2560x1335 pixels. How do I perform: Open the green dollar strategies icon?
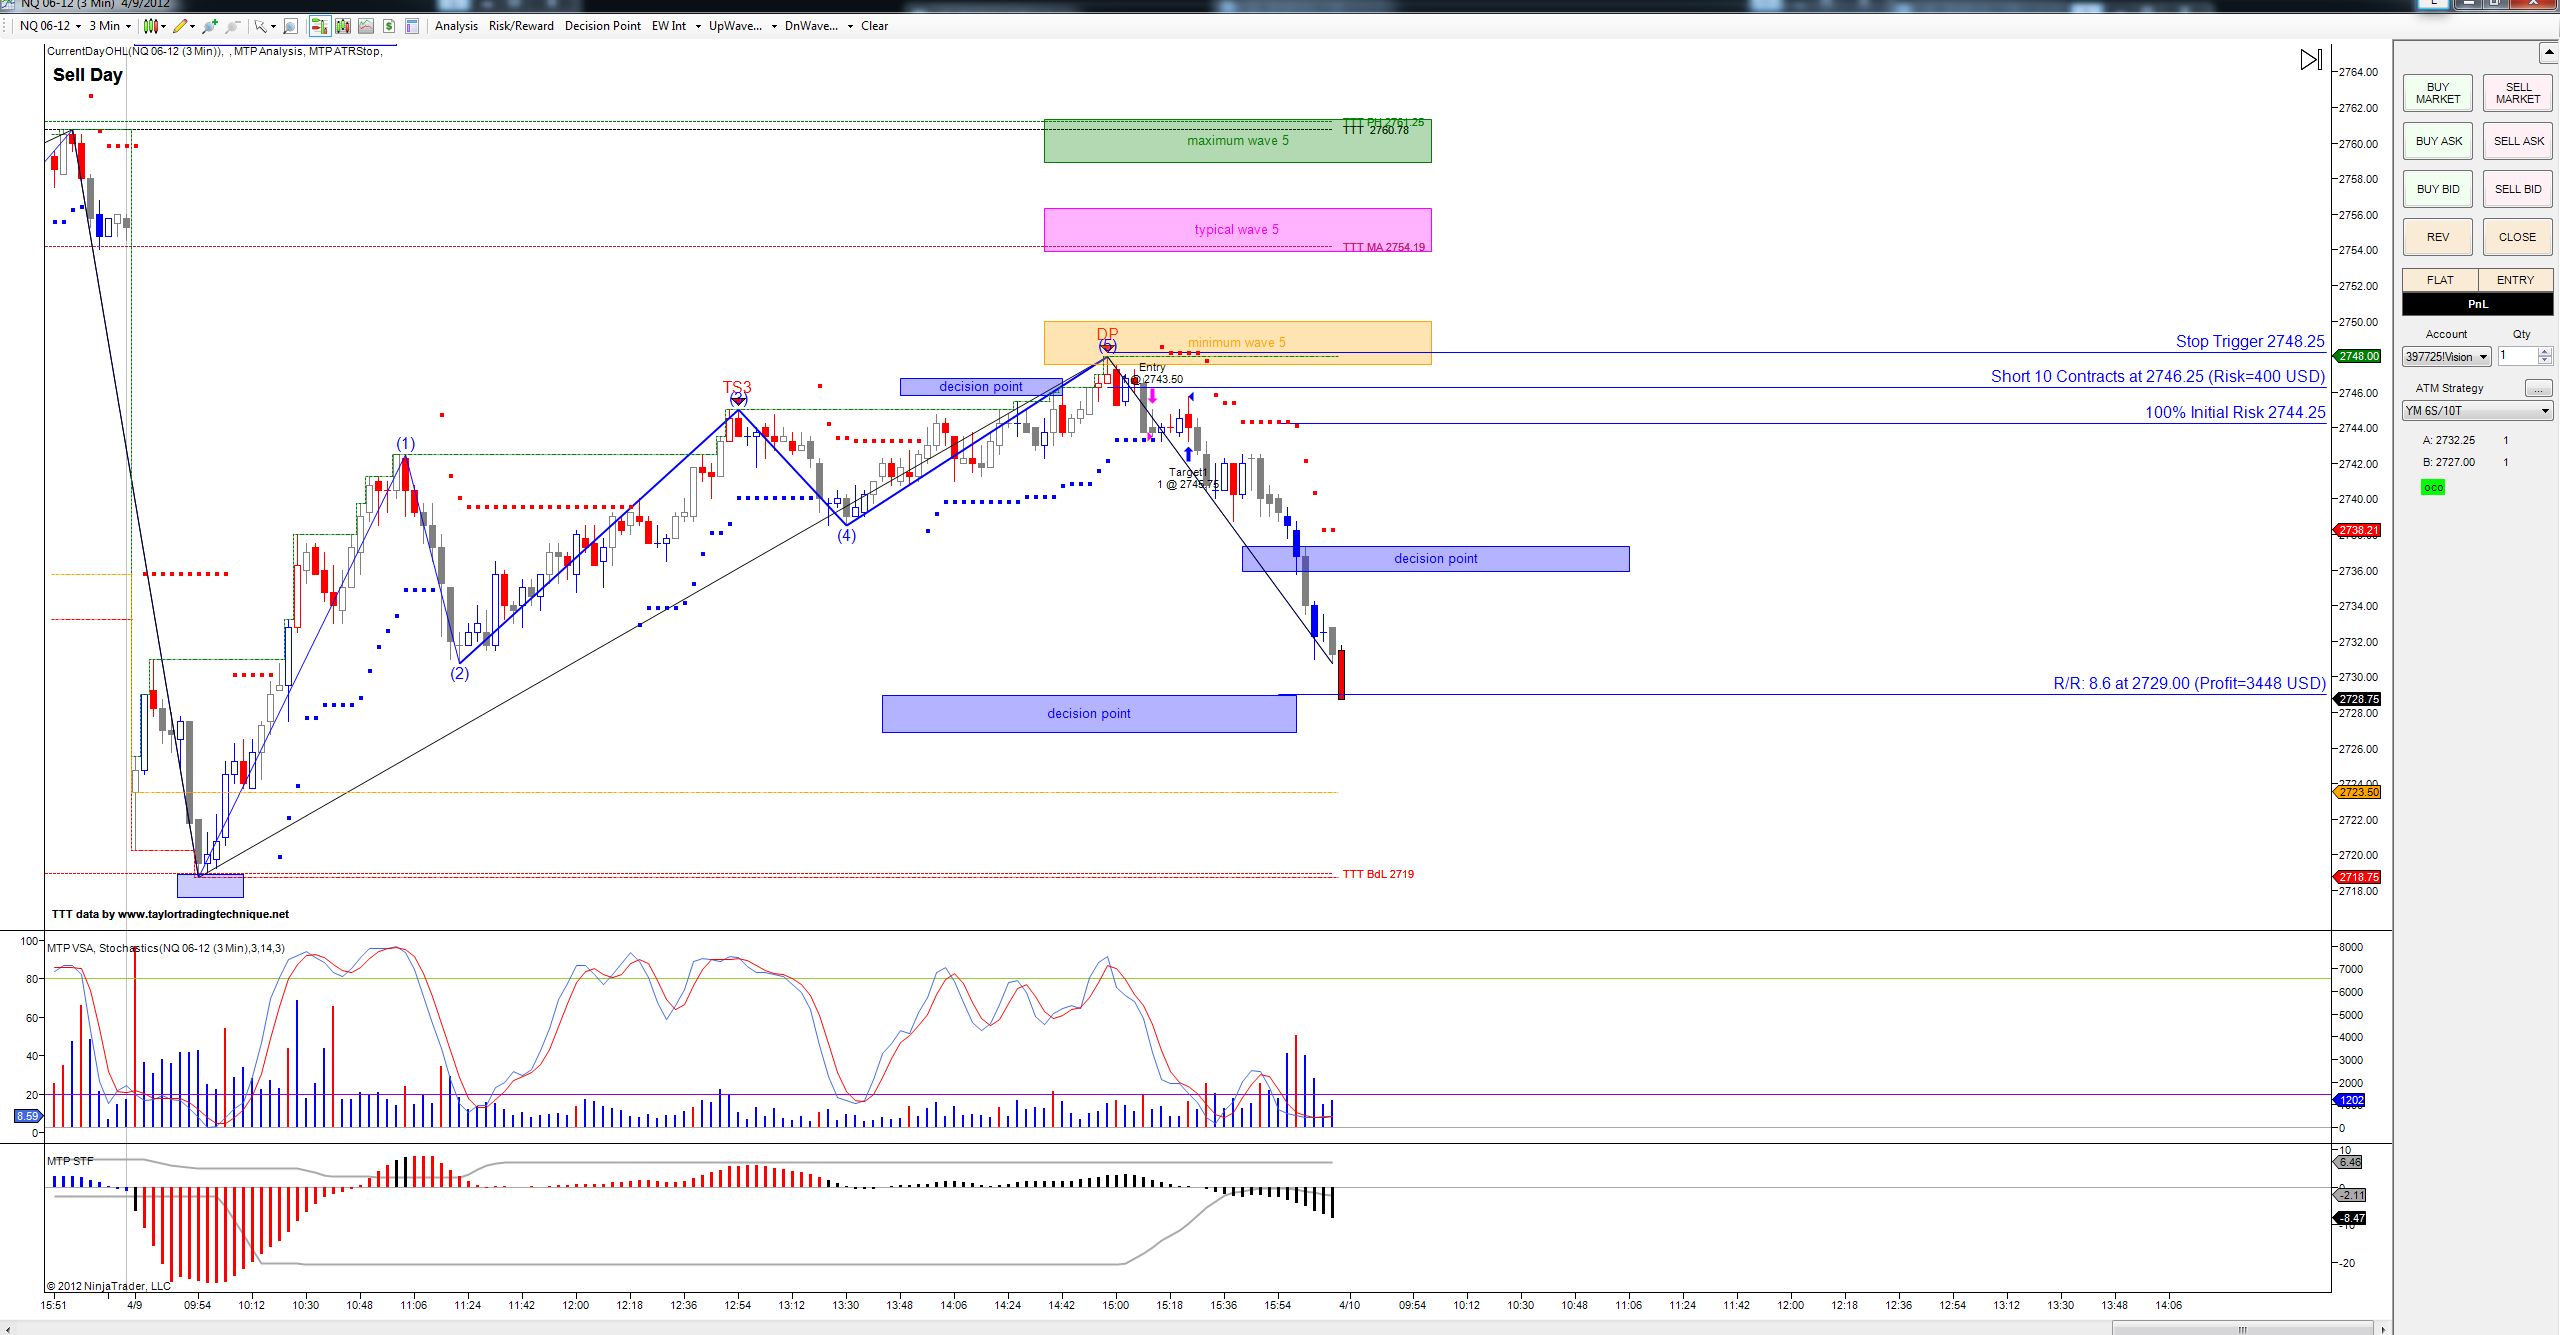point(389,26)
